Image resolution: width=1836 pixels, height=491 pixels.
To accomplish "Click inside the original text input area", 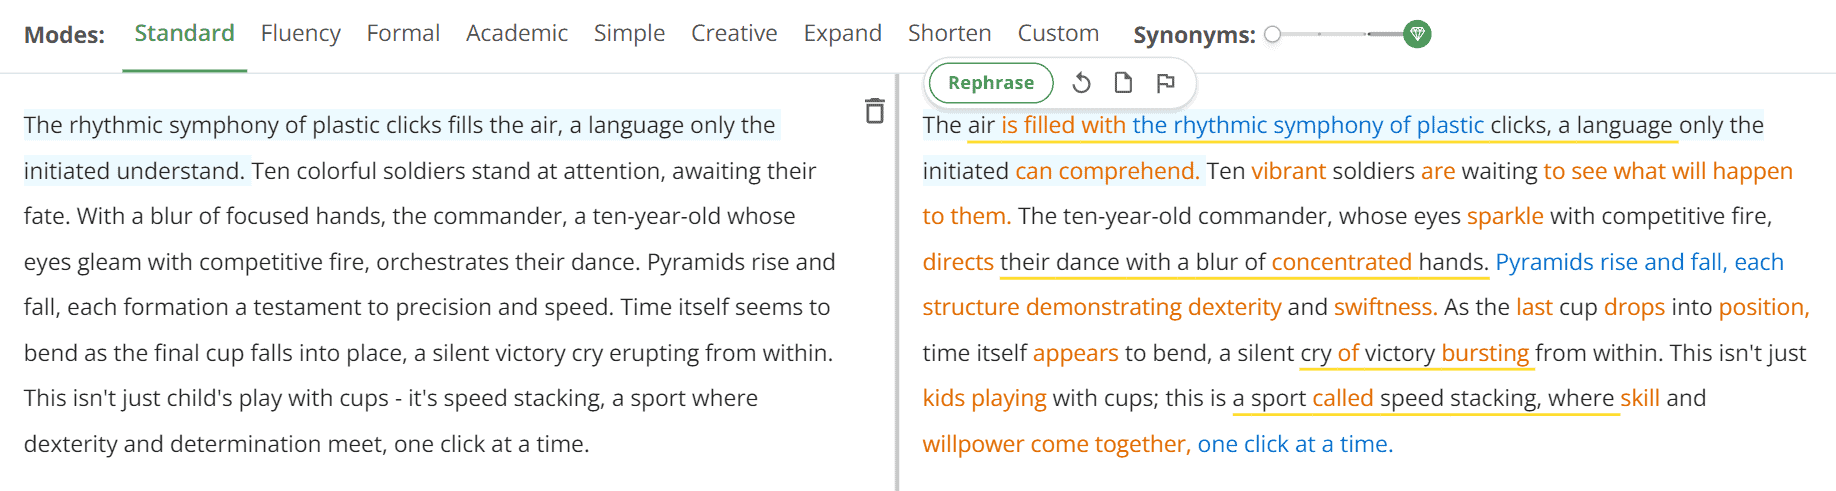I will pyautogui.click(x=430, y=285).
